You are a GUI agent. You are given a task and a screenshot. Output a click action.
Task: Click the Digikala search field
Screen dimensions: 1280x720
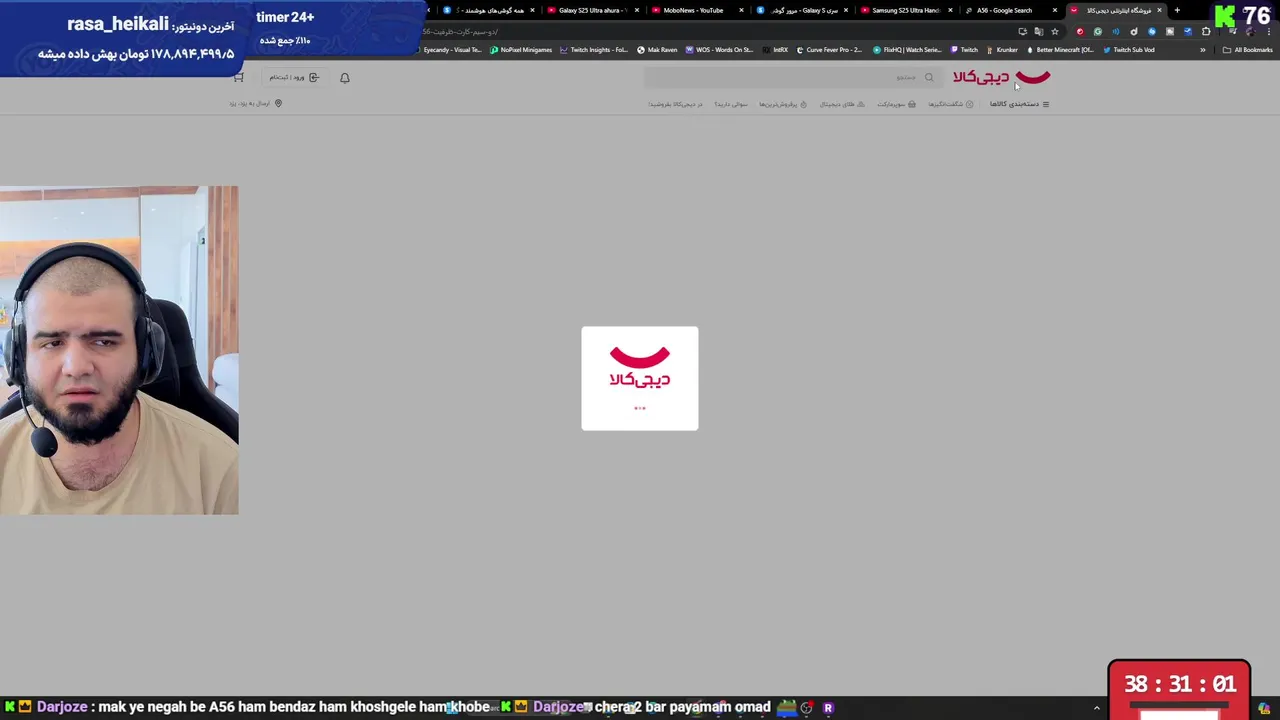(x=792, y=77)
